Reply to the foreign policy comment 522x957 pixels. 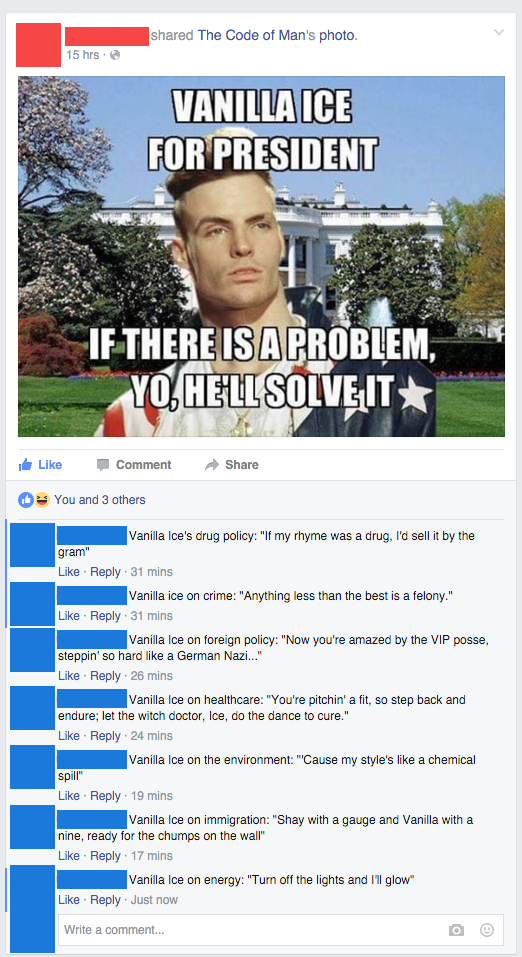(x=106, y=676)
